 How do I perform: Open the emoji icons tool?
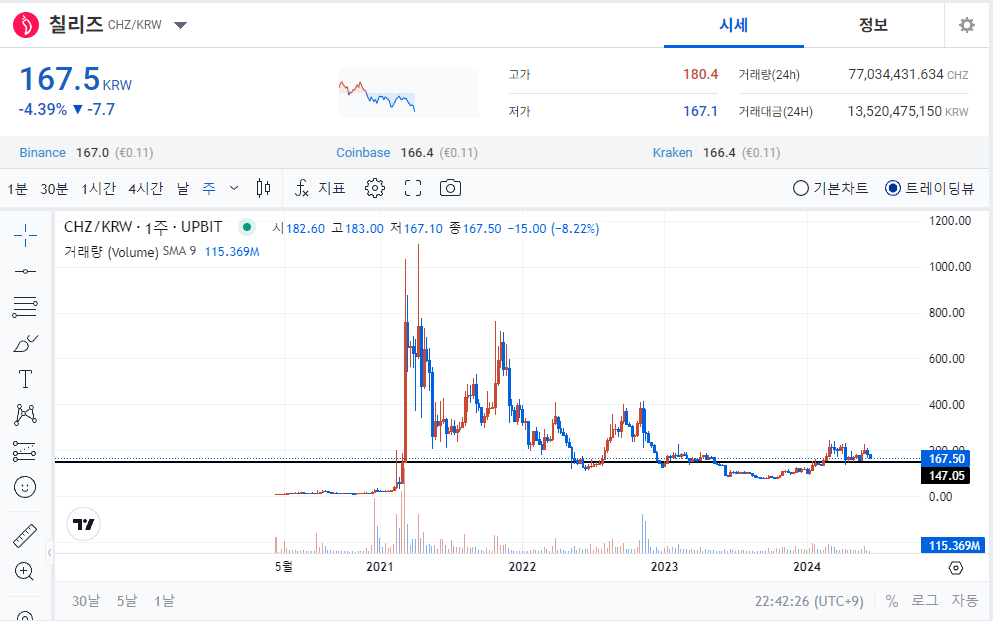(x=25, y=487)
